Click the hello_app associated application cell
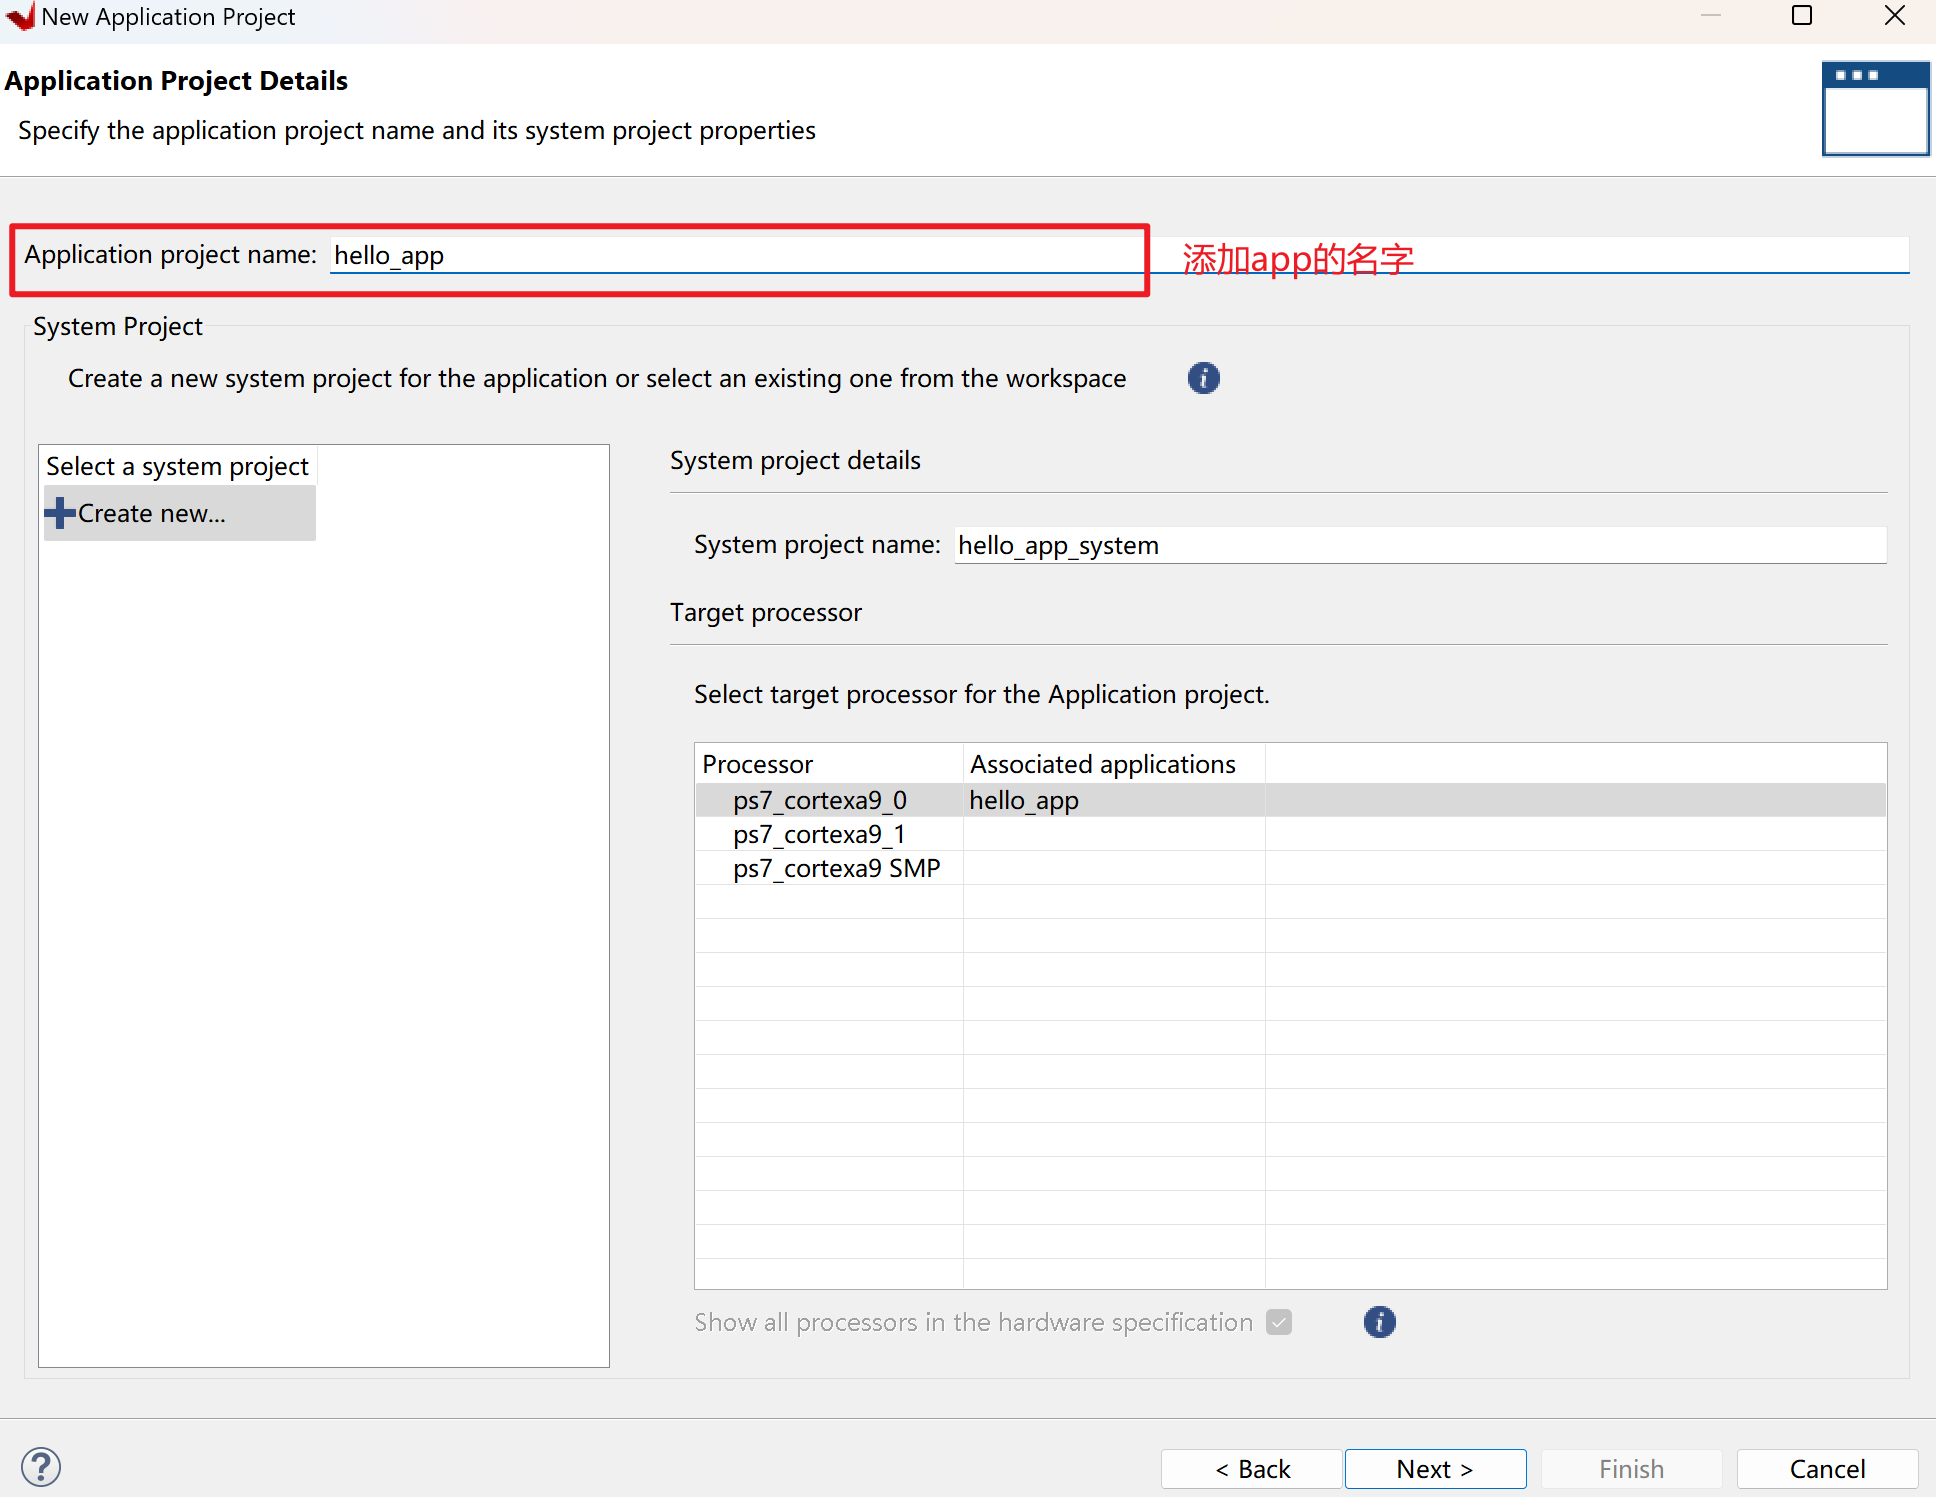This screenshot has height=1497, width=1936. [1114, 800]
